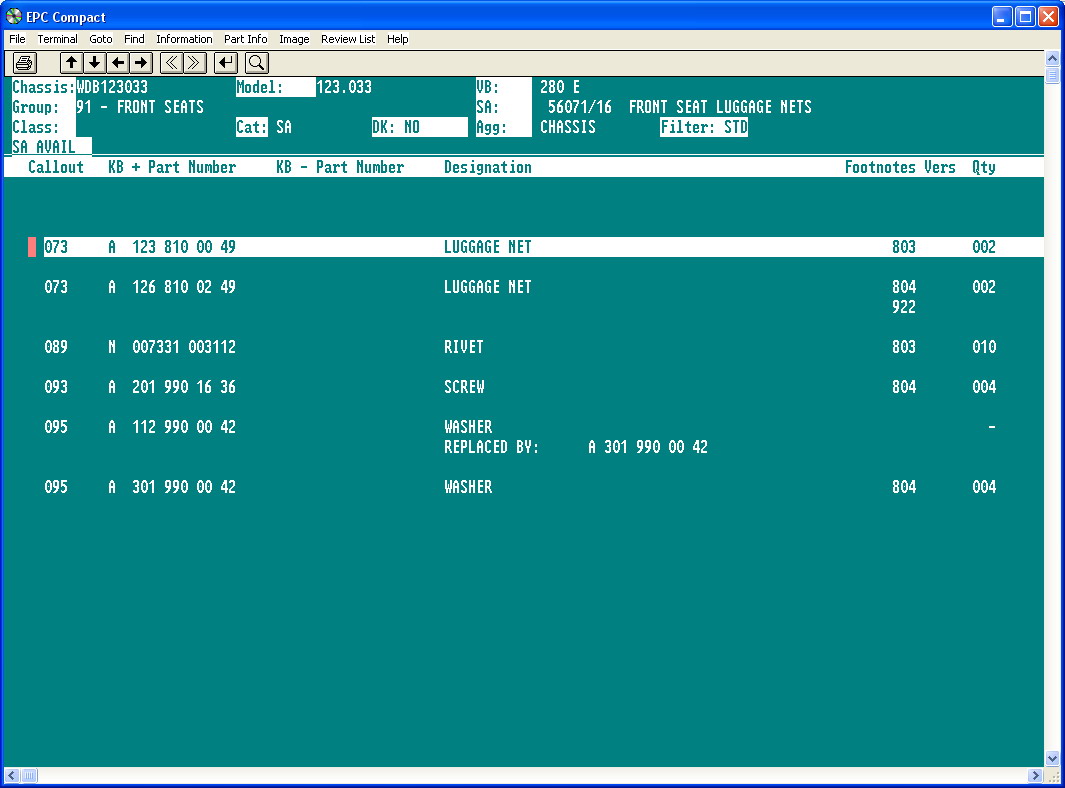Click the EPC Compact title bar icon

(14, 16)
